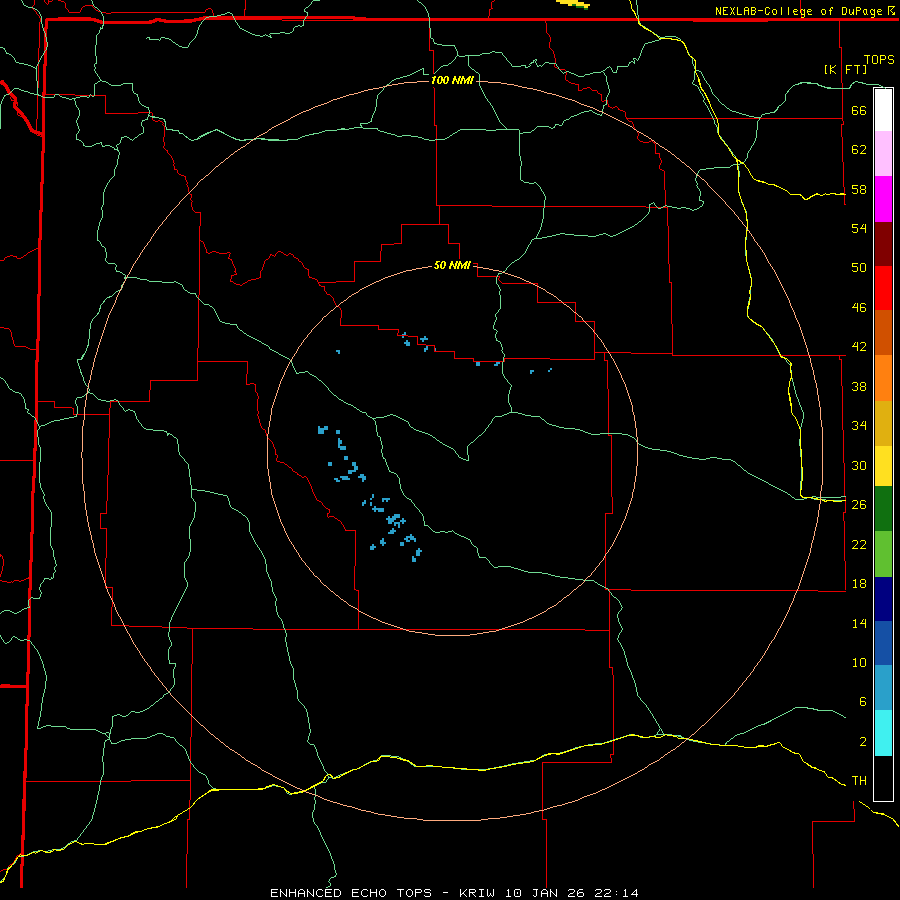Screen dimensions: 900x900
Task: Click the bright red band between 50 and 46
Action: [883, 288]
